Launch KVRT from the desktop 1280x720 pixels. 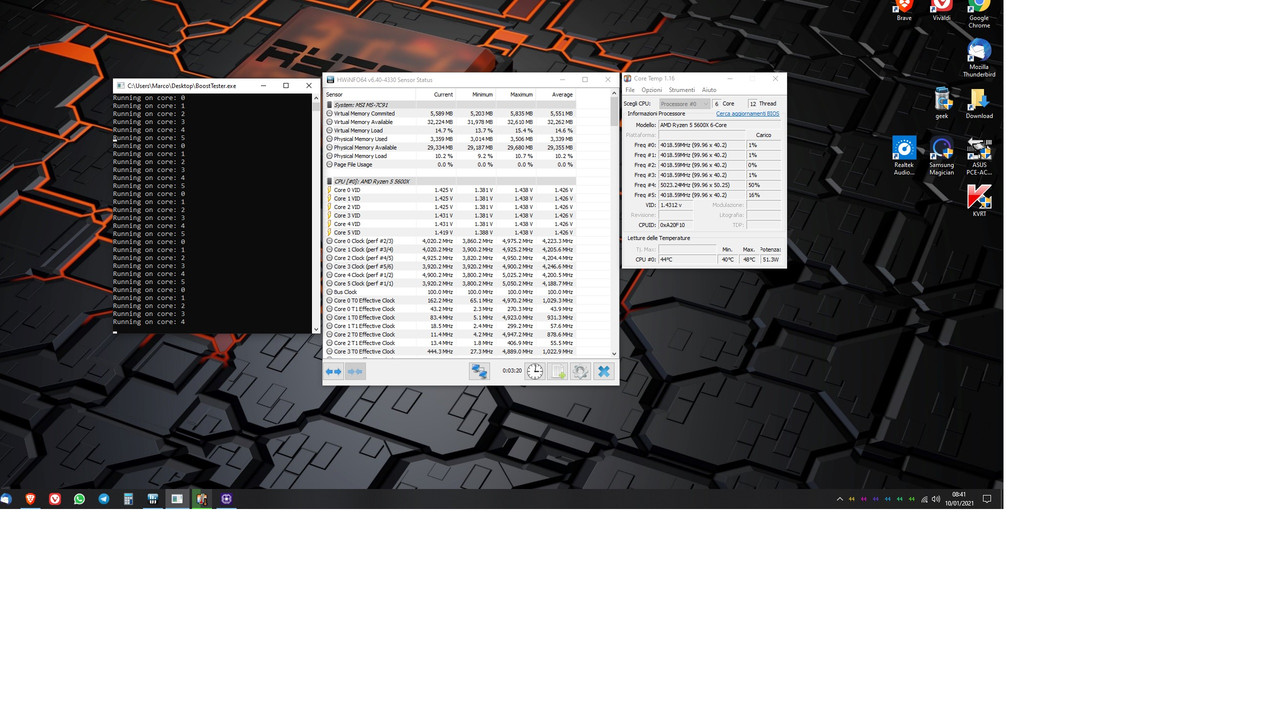[978, 197]
